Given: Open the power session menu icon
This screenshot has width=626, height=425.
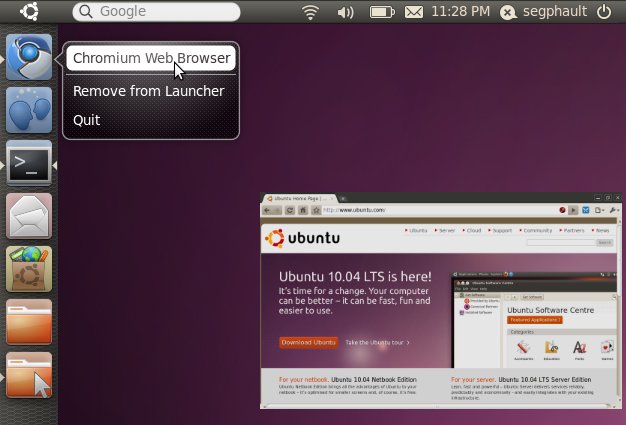Looking at the screenshot, I should [x=604, y=12].
